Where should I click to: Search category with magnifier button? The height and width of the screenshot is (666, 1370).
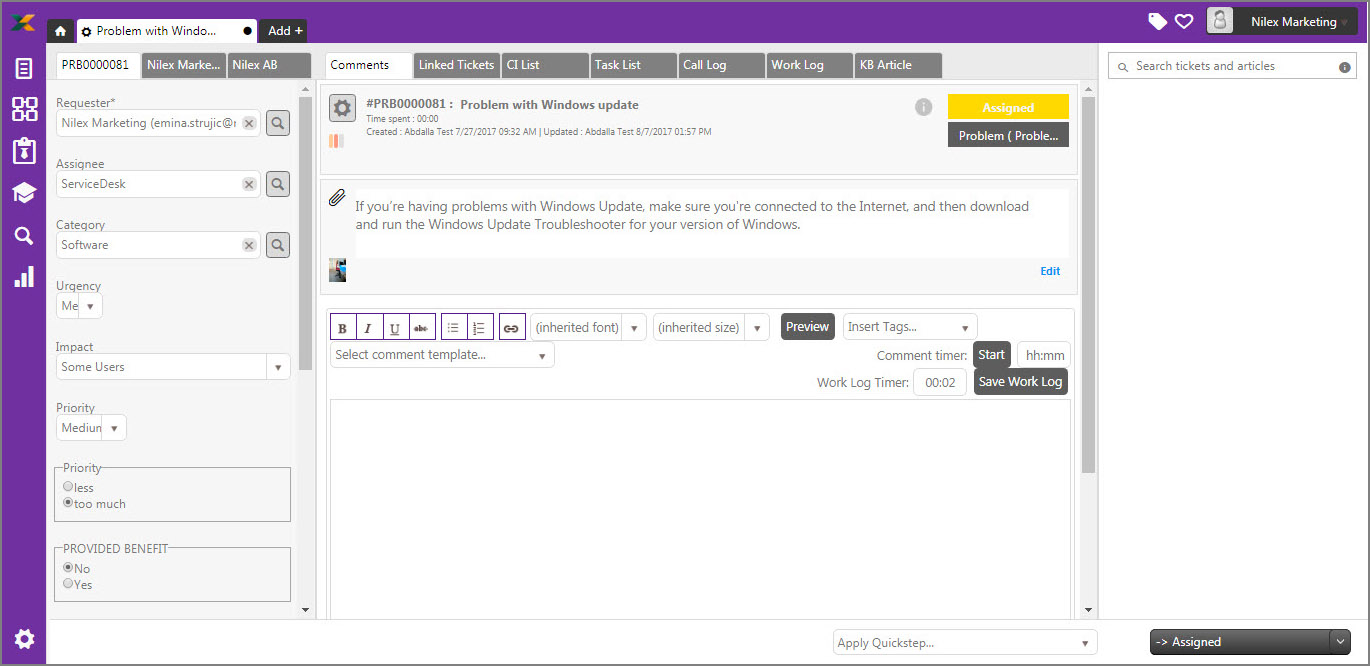[x=278, y=245]
